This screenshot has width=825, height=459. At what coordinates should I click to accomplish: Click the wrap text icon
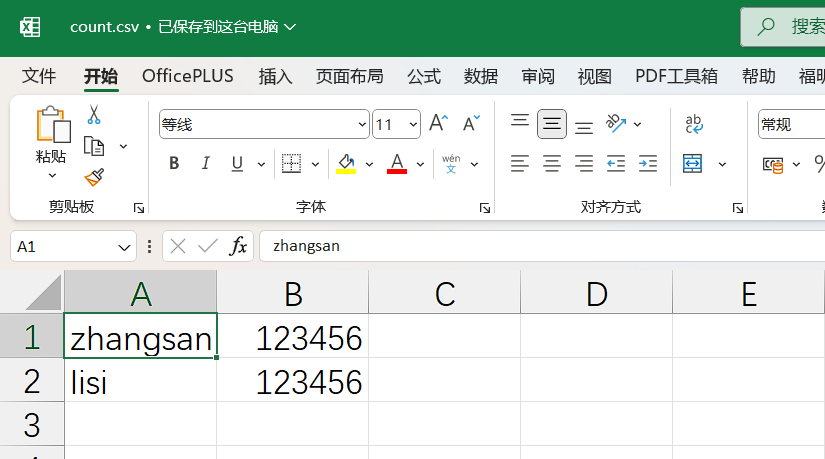694,124
